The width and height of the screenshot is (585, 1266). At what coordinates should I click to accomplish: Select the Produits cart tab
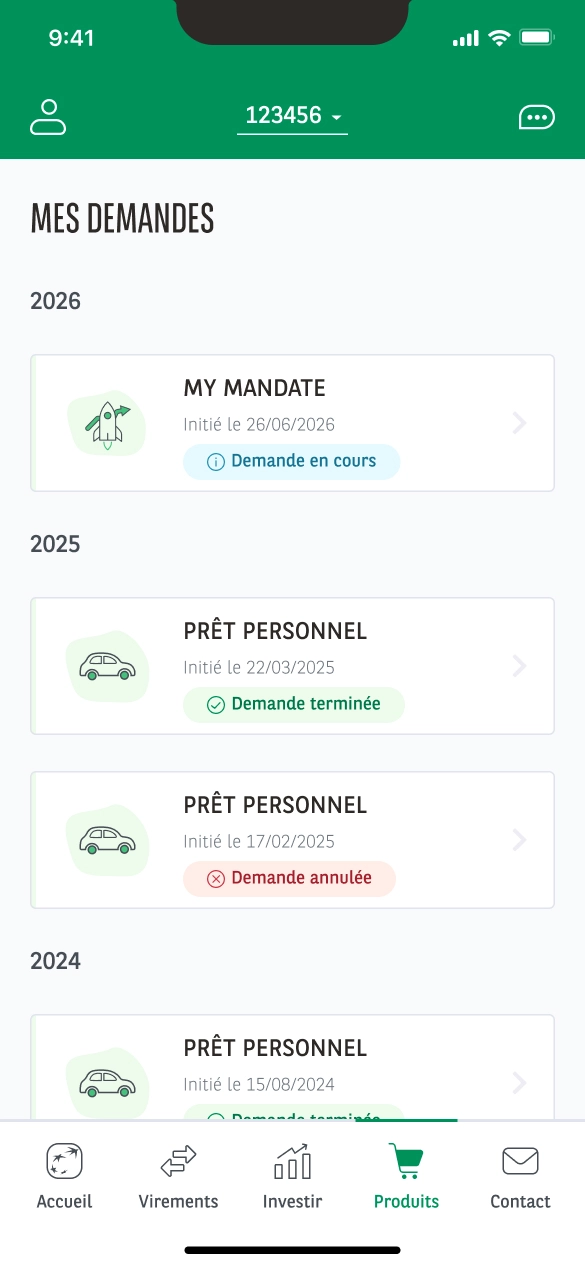406,1177
